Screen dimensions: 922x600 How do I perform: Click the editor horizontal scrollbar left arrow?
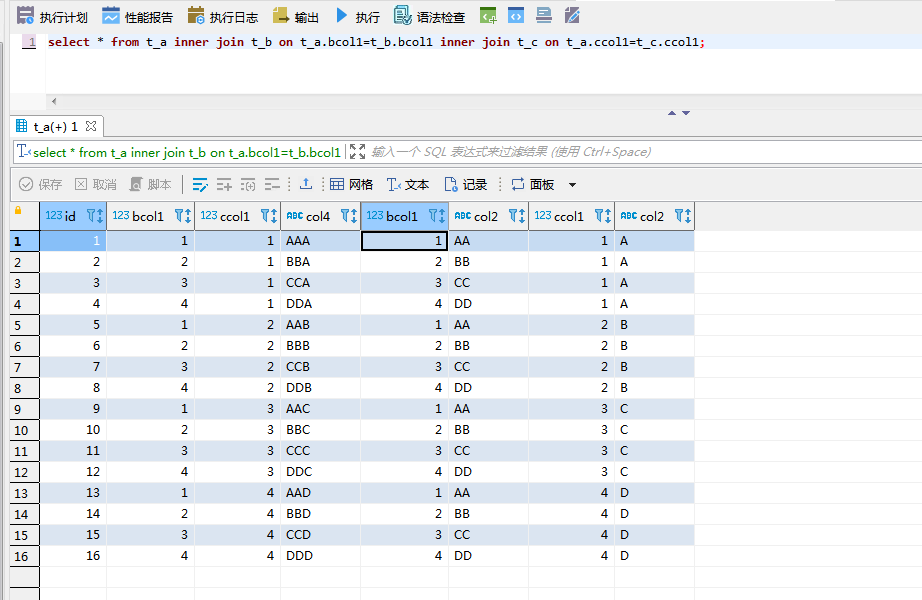tap(53, 101)
